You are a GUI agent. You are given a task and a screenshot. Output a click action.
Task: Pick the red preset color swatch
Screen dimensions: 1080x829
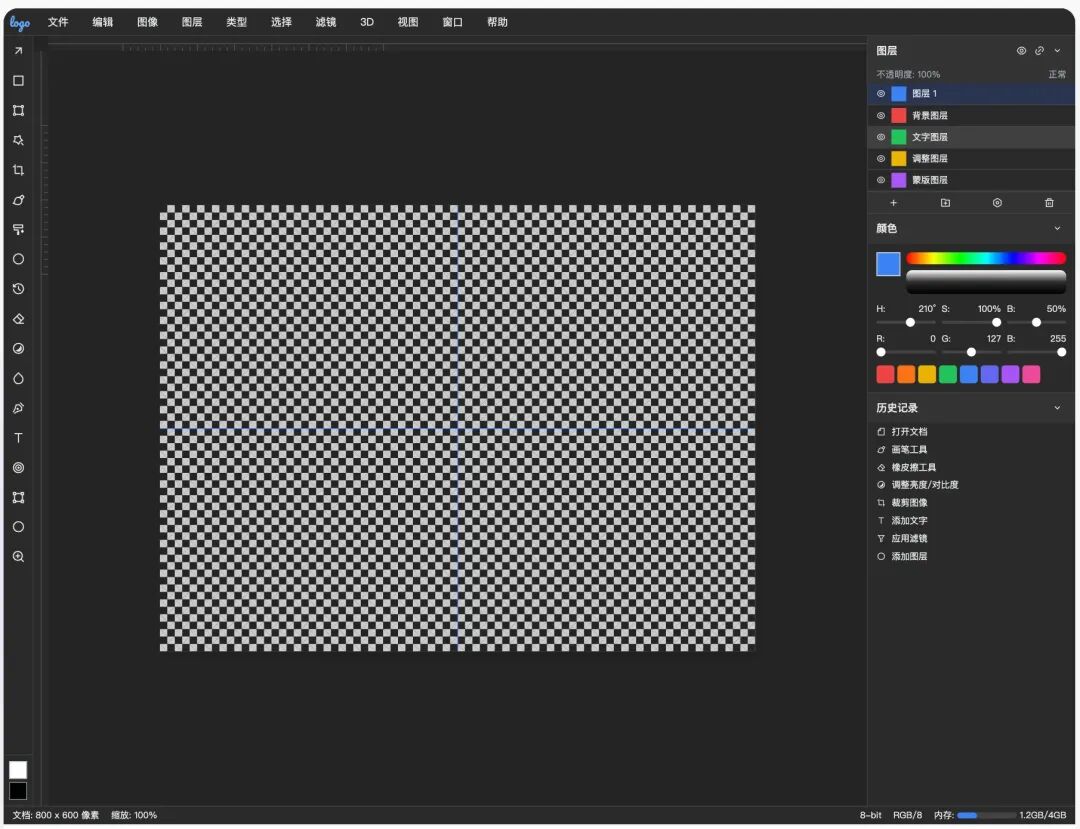tap(885, 374)
